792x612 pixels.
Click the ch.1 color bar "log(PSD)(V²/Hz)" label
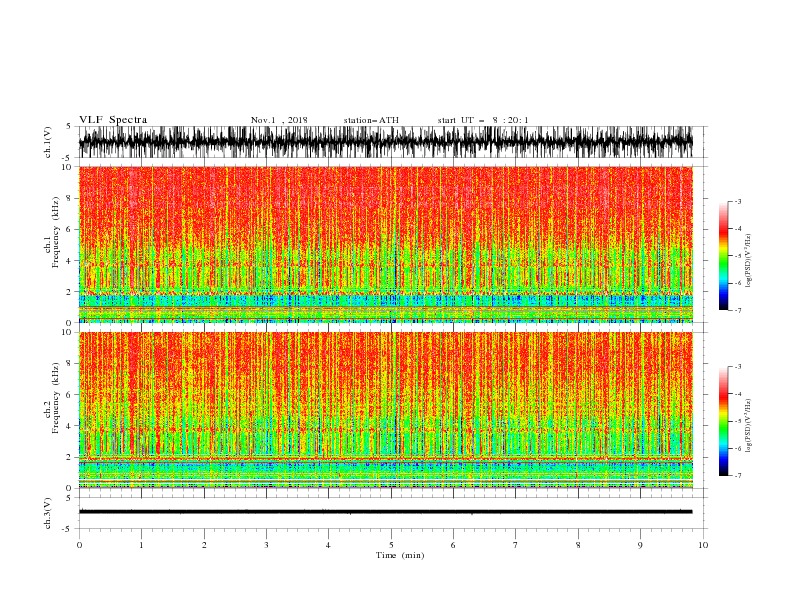click(x=749, y=261)
